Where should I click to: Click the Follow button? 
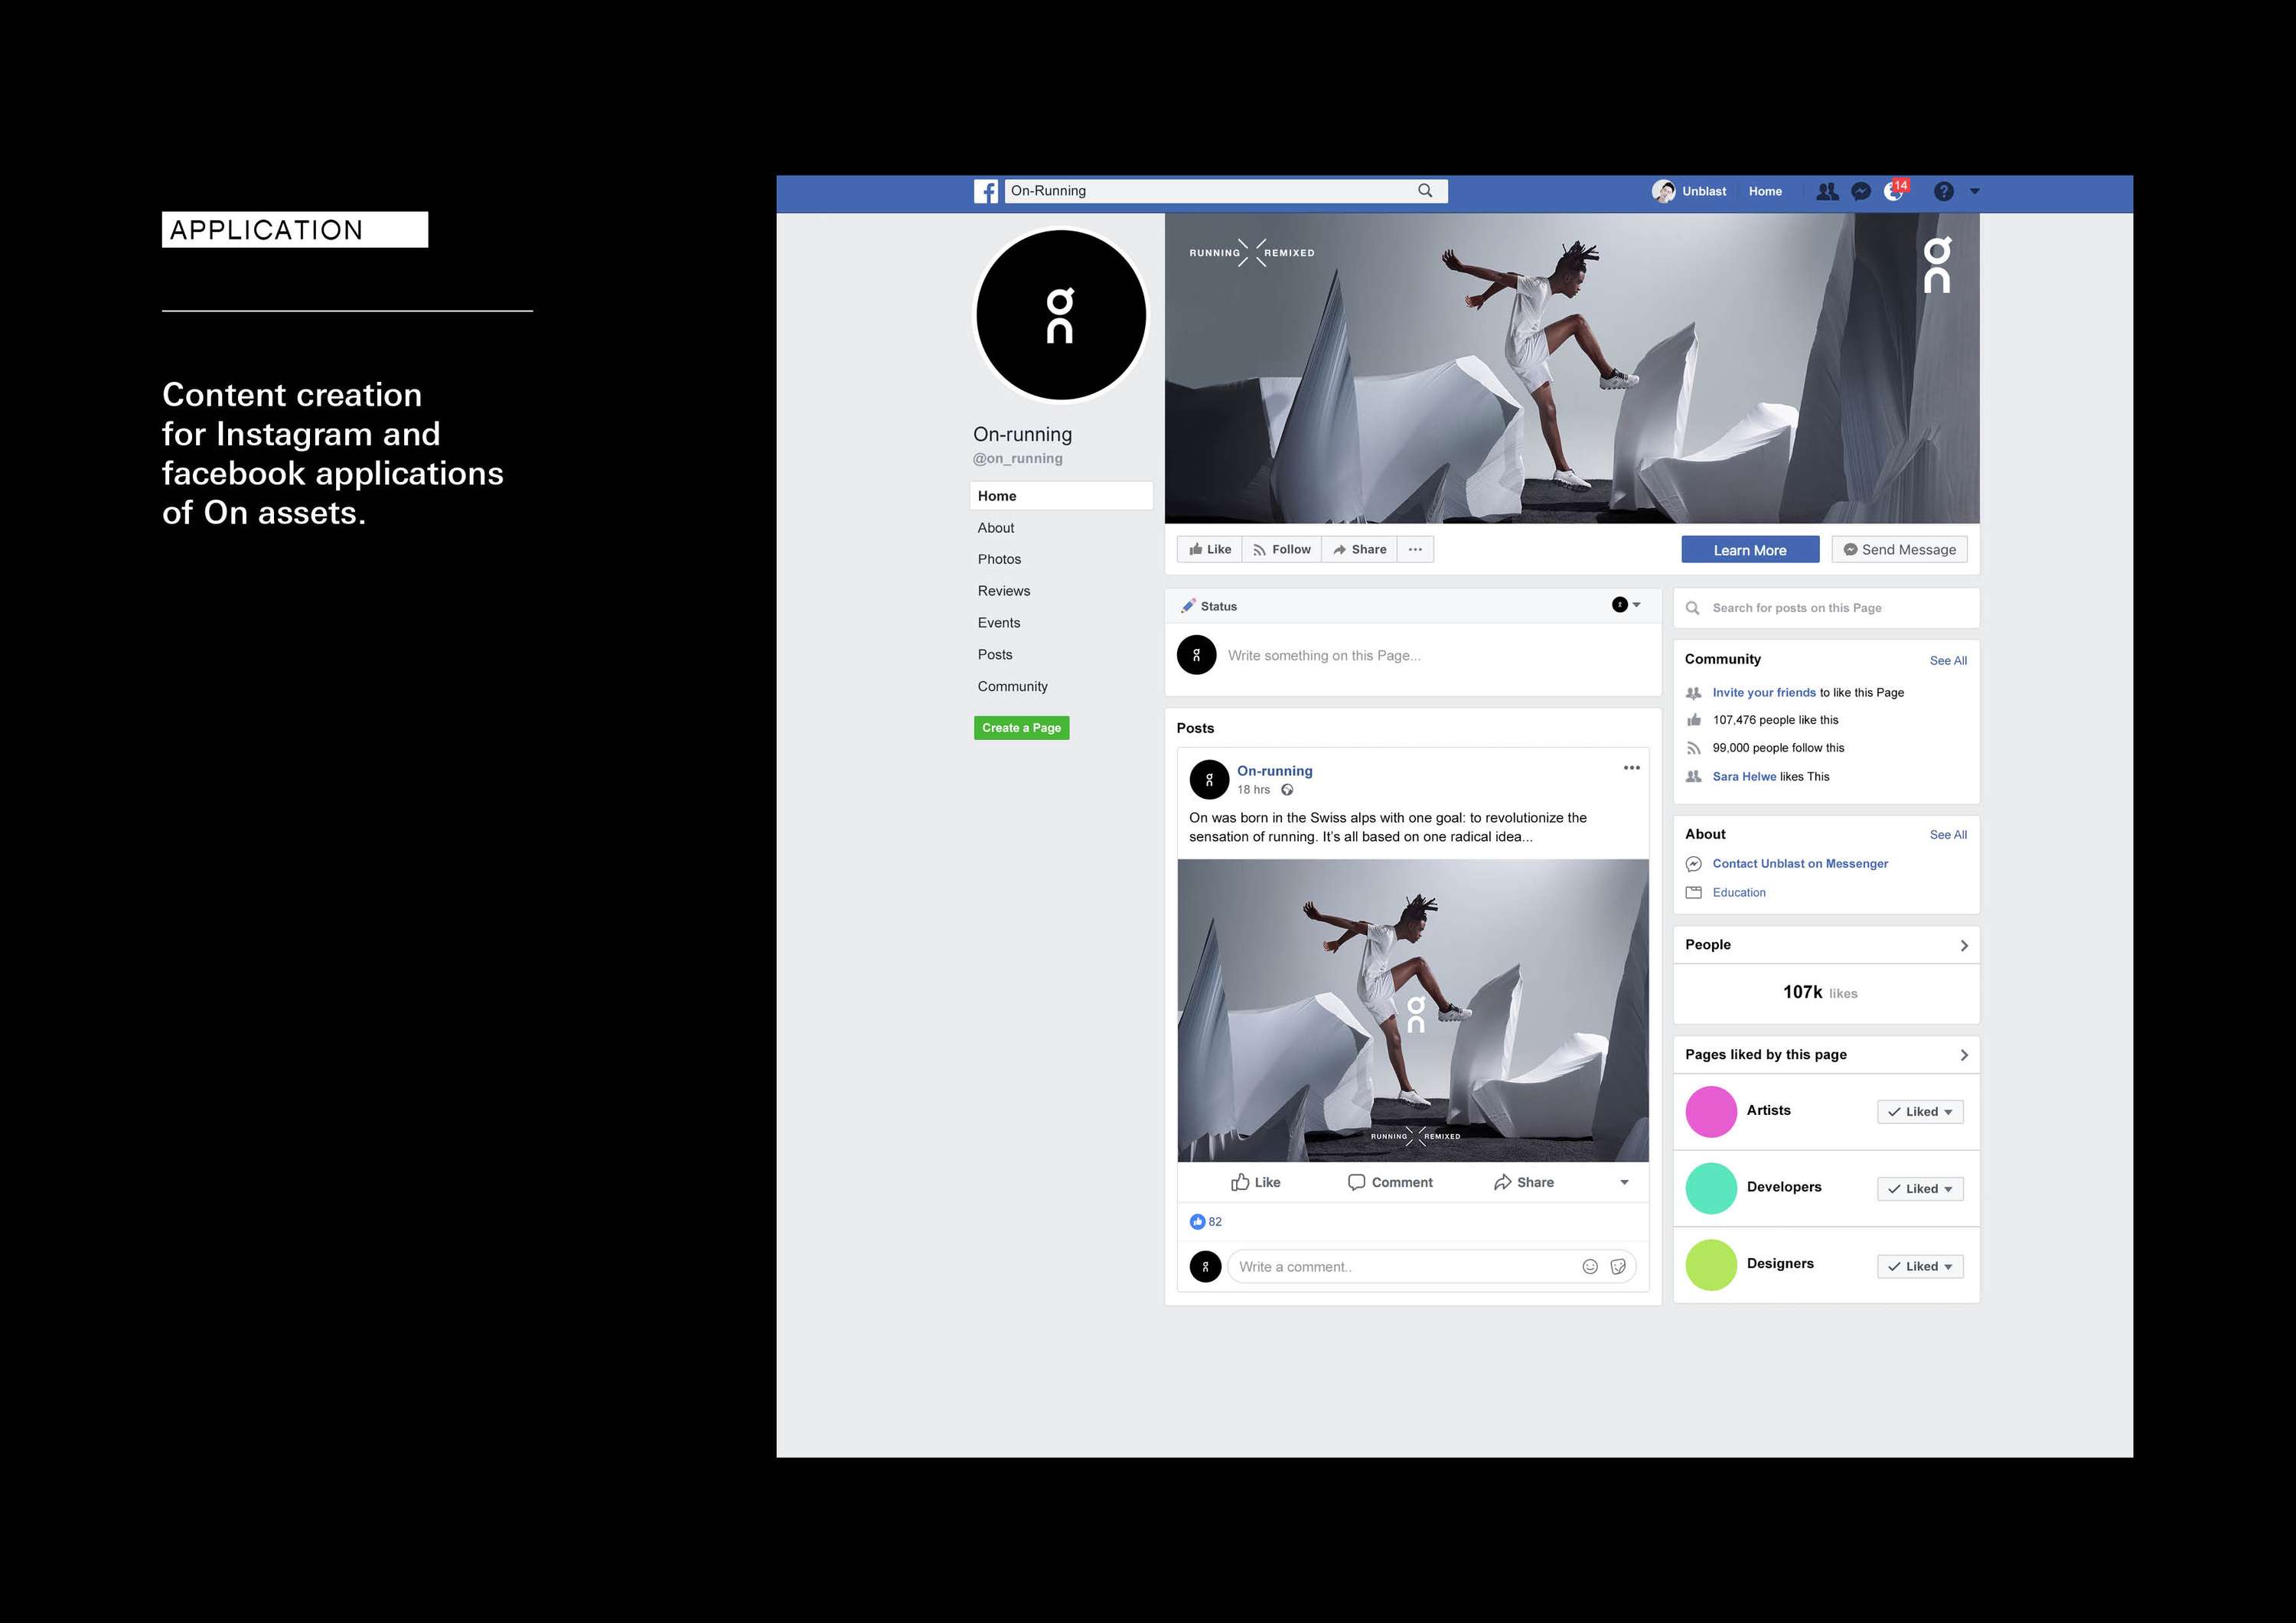[x=1282, y=549]
